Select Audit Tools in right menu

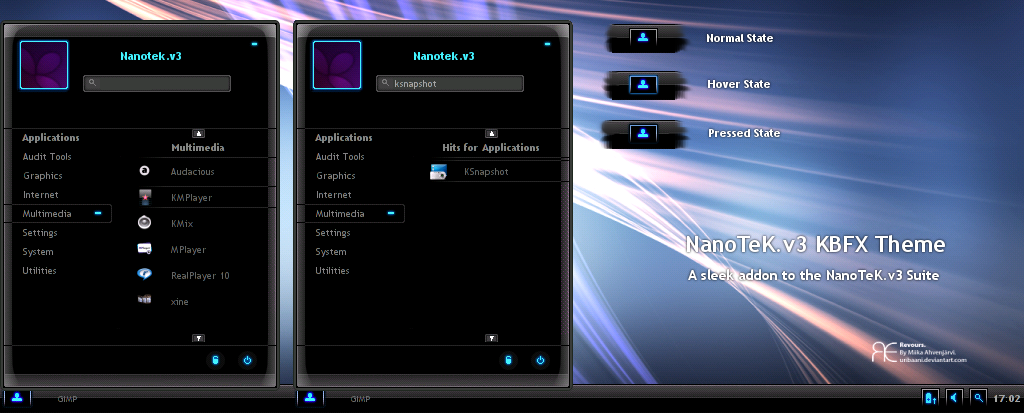[340, 157]
